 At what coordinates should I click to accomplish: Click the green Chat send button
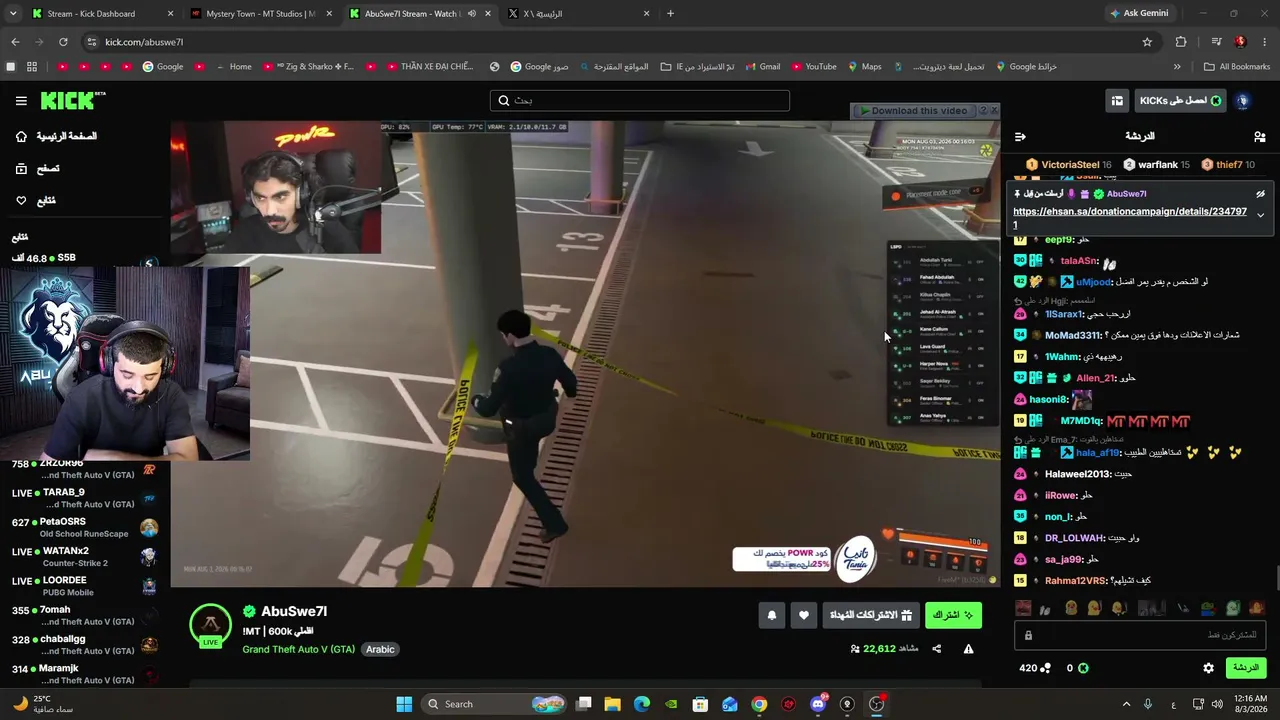pyautogui.click(x=1245, y=668)
